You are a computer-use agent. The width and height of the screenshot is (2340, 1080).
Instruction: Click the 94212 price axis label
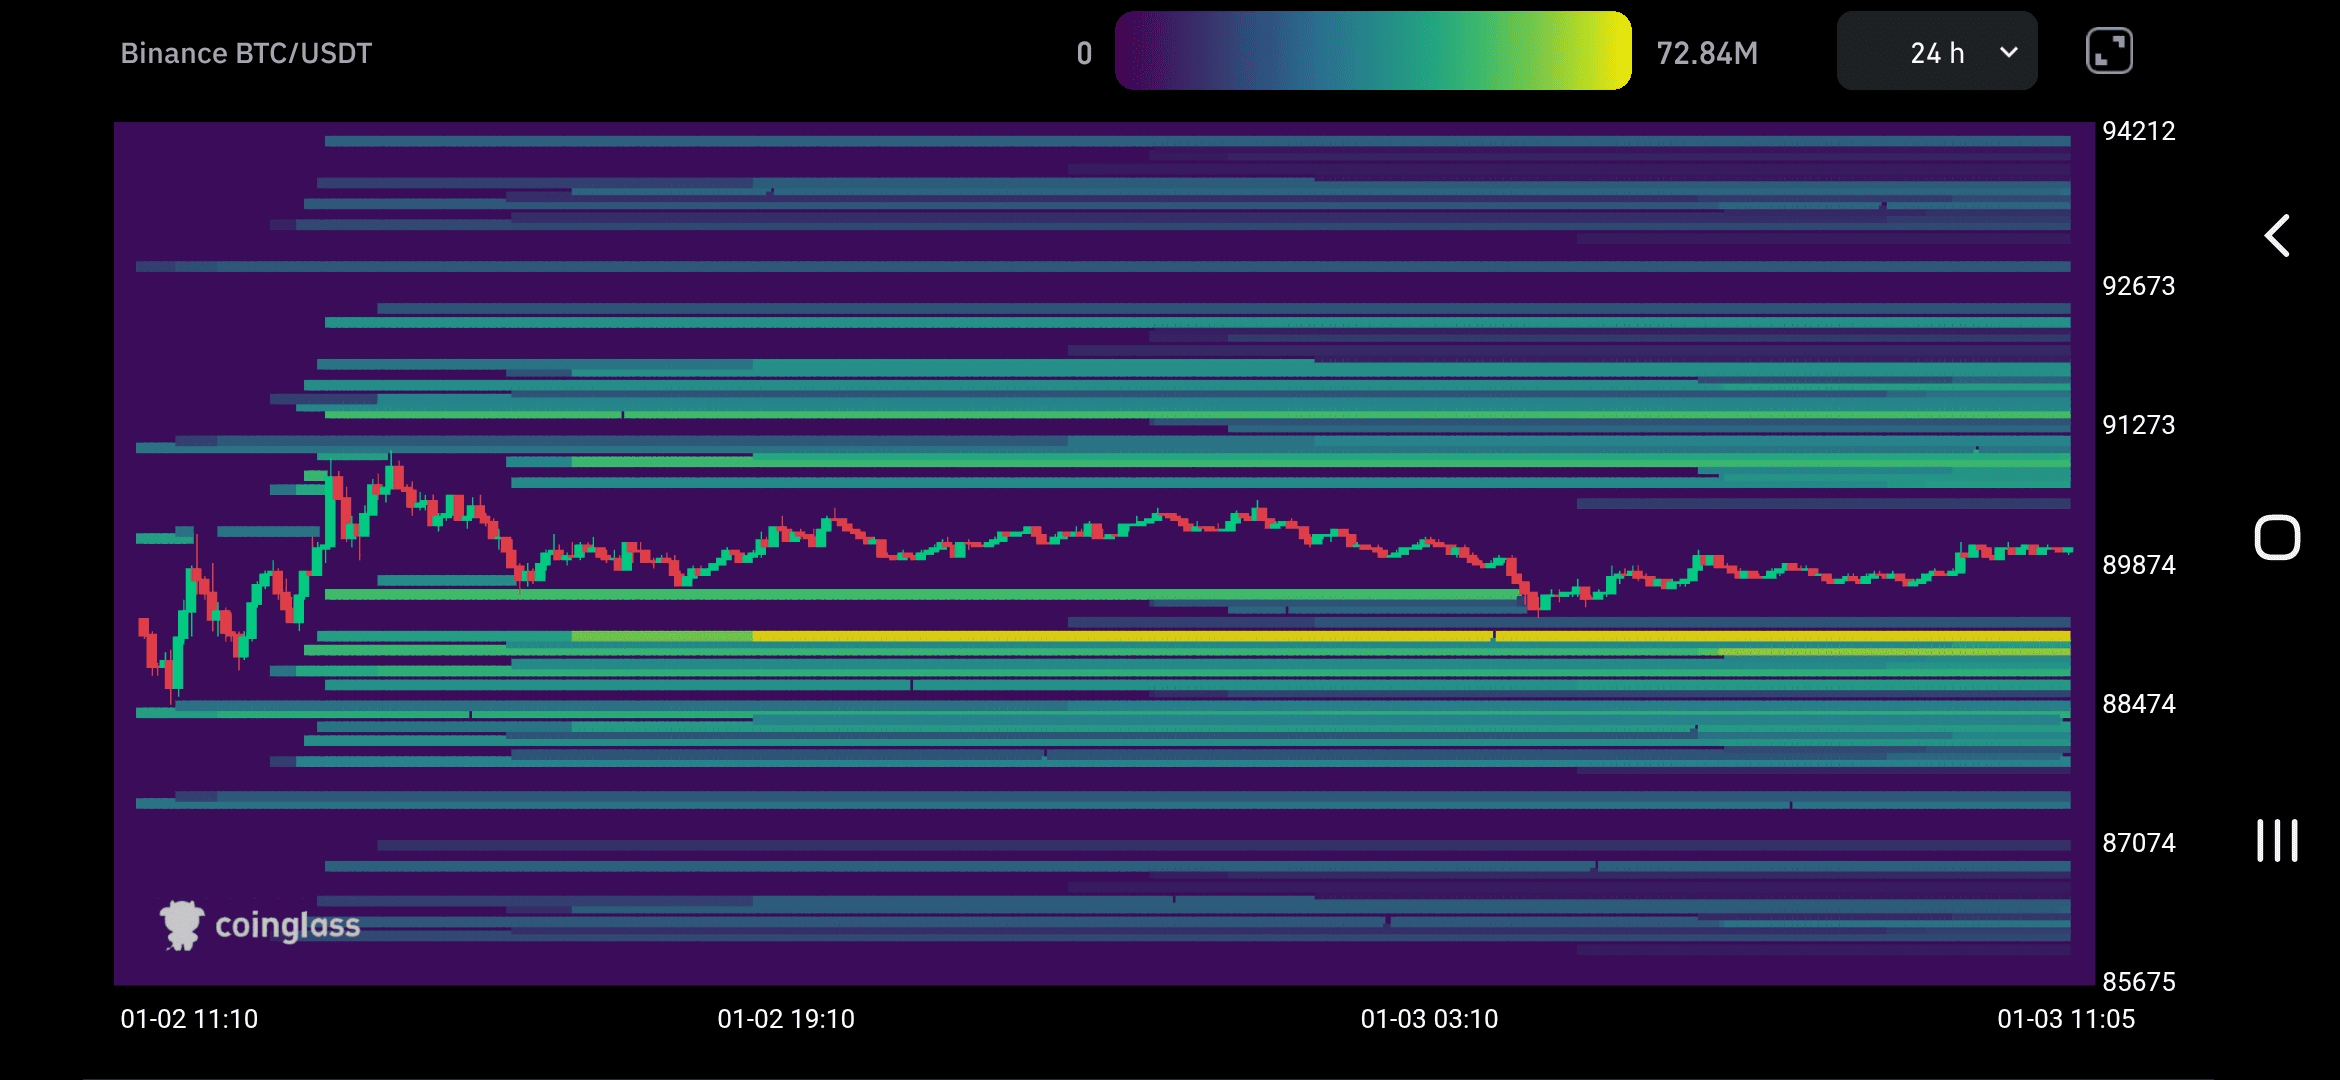point(2138,131)
